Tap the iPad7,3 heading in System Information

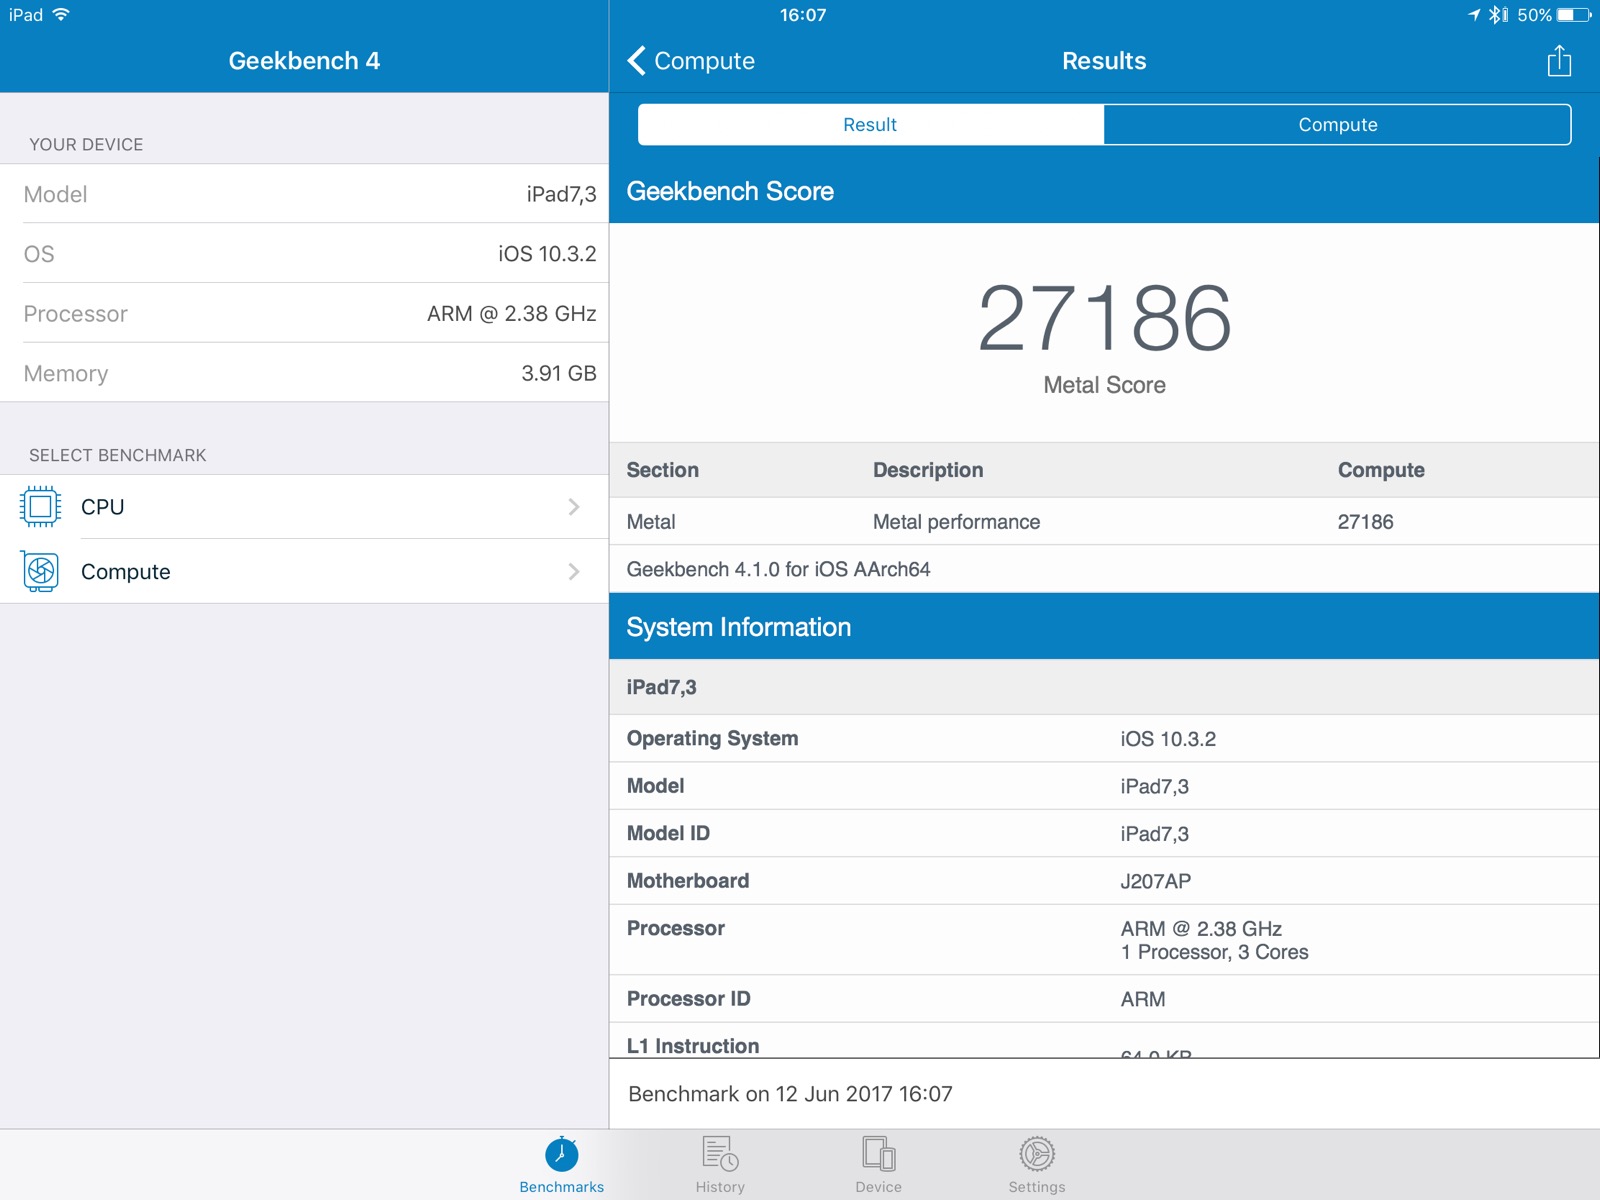tap(662, 687)
